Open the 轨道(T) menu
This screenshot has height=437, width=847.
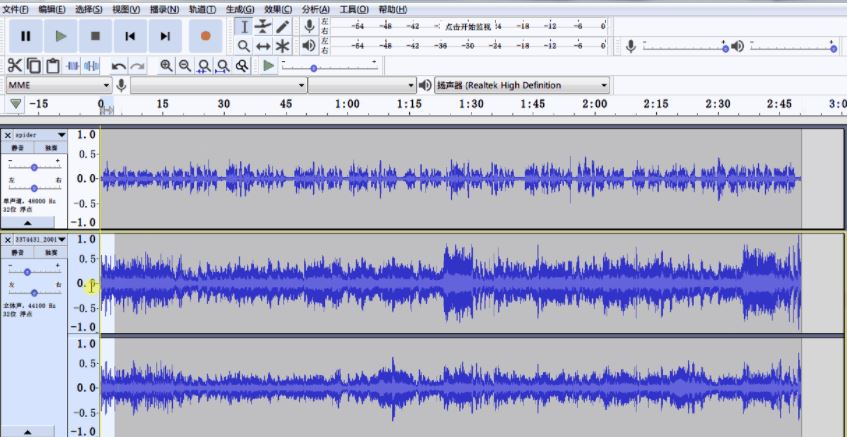(x=203, y=9)
